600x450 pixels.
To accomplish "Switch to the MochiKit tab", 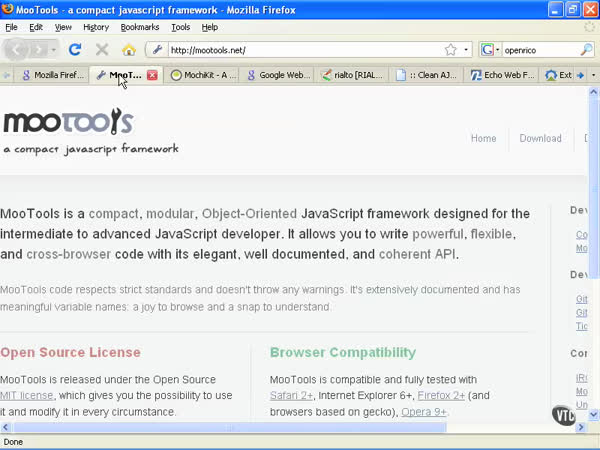I will click(x=203, y=75).
